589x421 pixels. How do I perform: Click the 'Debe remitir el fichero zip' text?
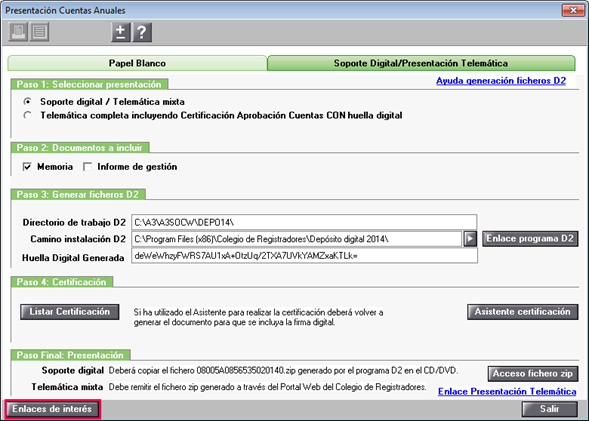coord(267,387)
